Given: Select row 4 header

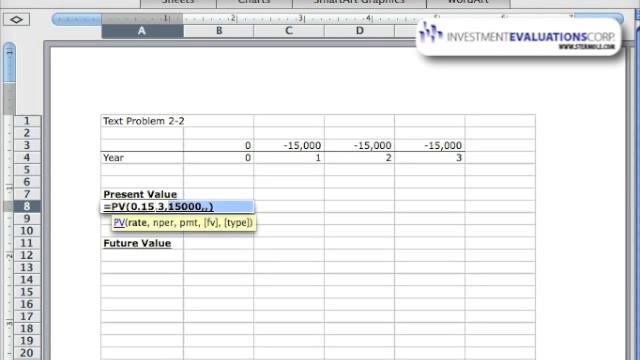Looking at the screenshot, I should (x=27, y=158).
